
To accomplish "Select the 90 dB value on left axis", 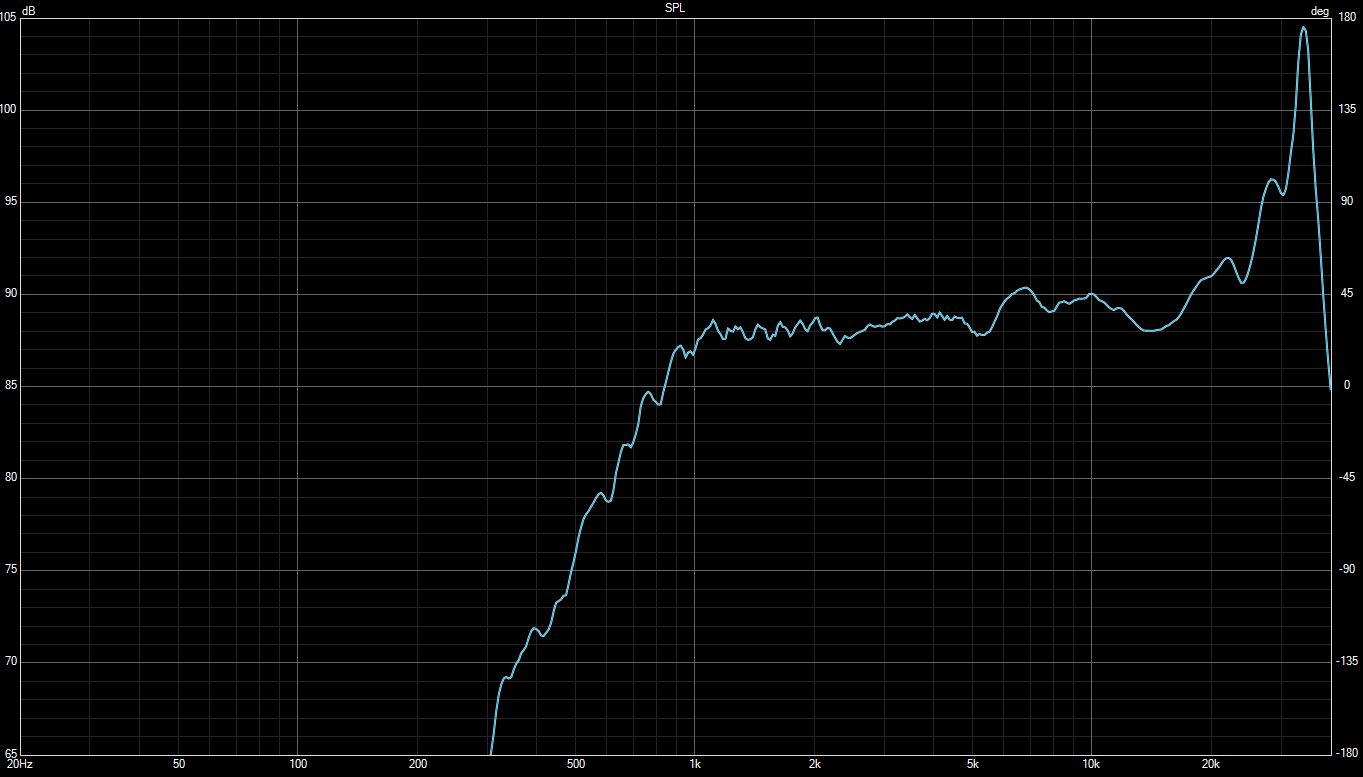I will point(11,294).
